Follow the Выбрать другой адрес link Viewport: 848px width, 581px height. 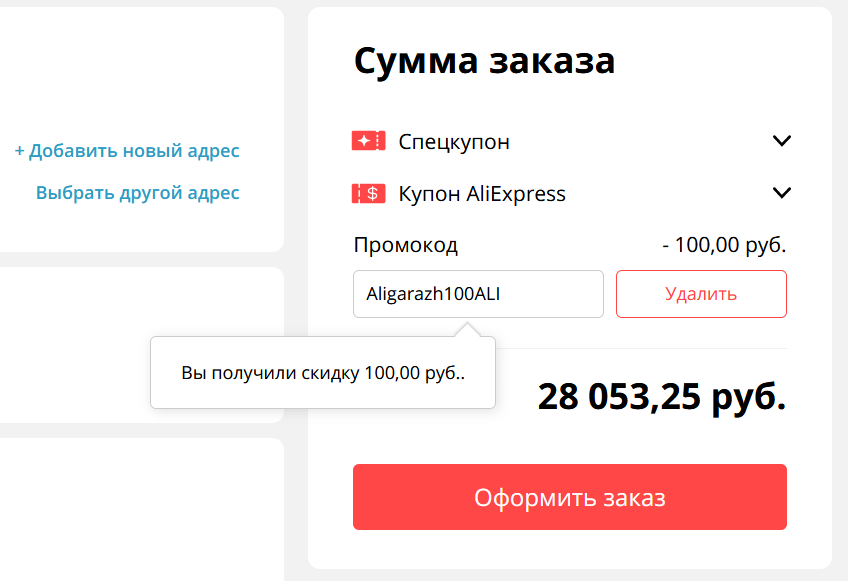pos(138,193)
